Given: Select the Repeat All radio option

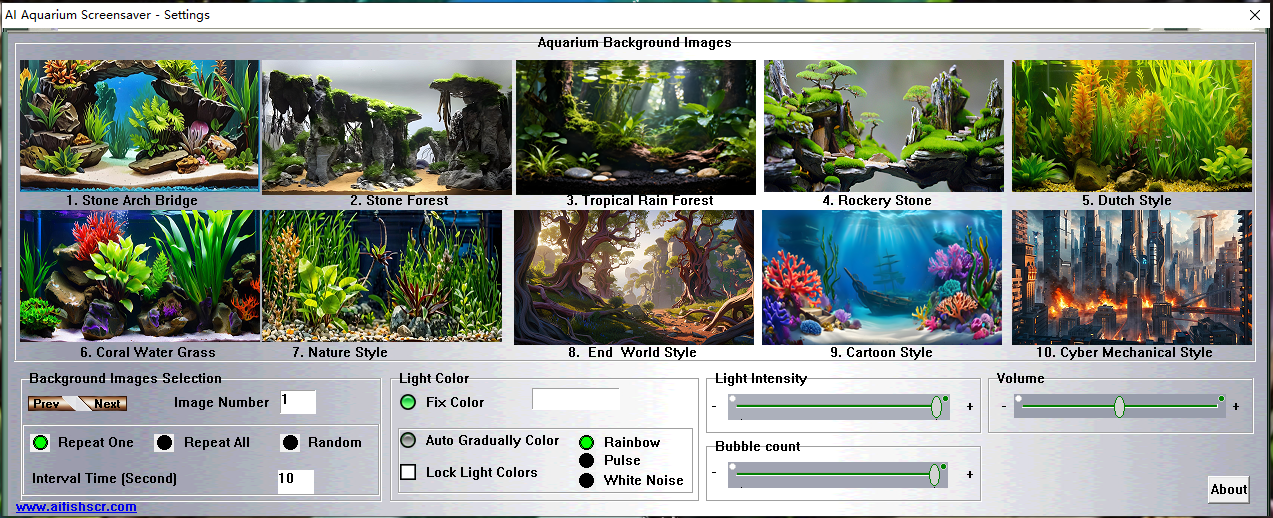Looking at the screenshot, I should 165,442.
